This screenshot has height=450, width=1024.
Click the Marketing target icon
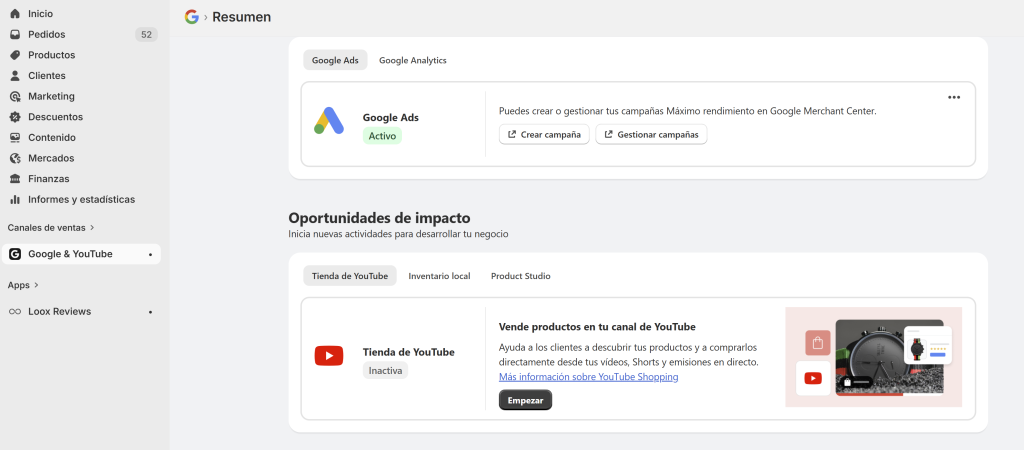[x=15, y=96]
